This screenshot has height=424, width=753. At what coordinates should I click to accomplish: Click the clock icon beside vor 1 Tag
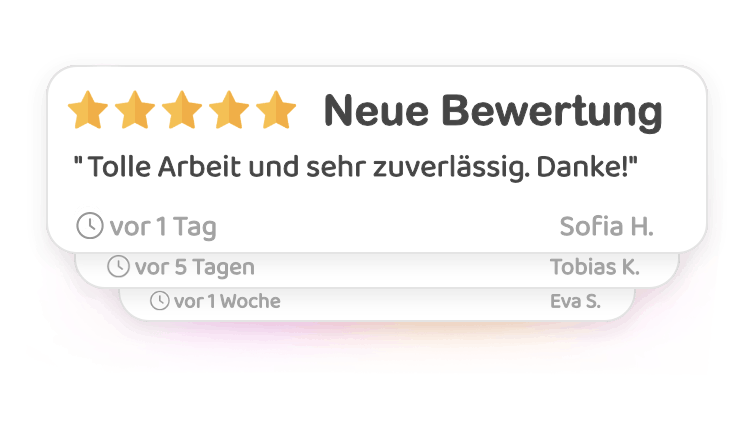click(x=90, y=225)
